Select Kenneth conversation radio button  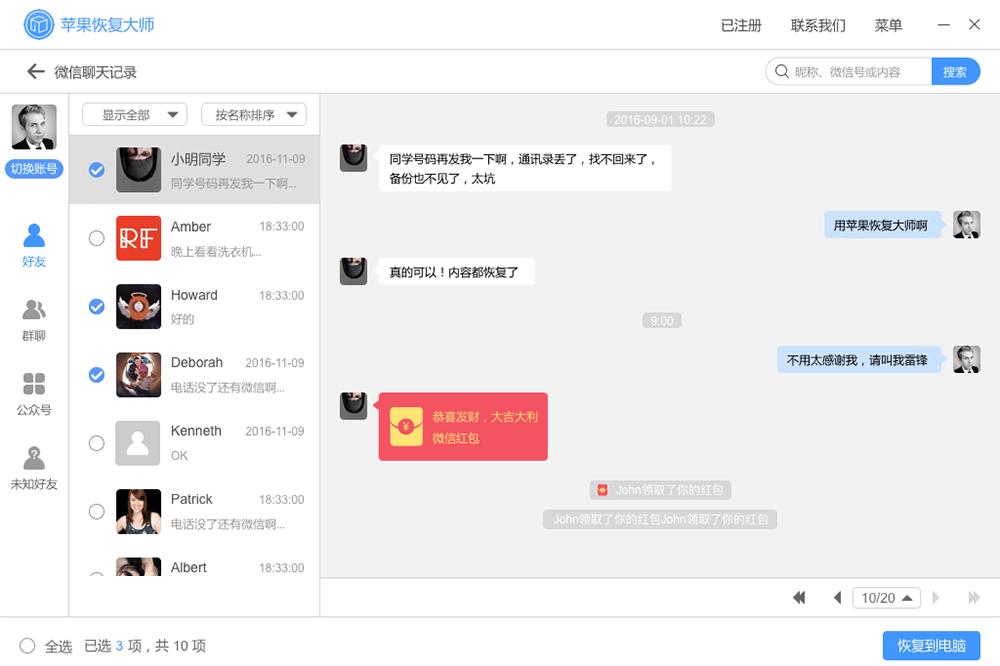pyautogui.click(x=96, y=443)
